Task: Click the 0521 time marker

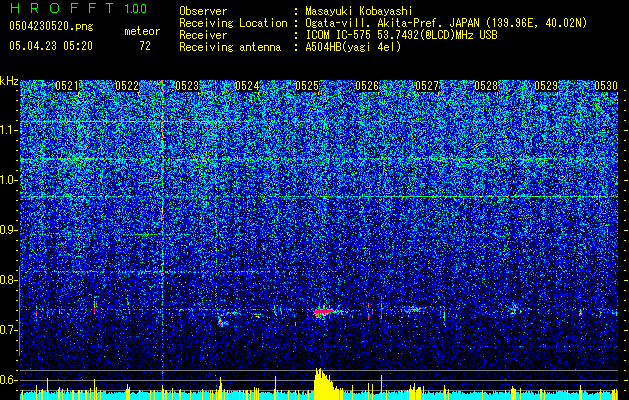Action: coord(67,86)
